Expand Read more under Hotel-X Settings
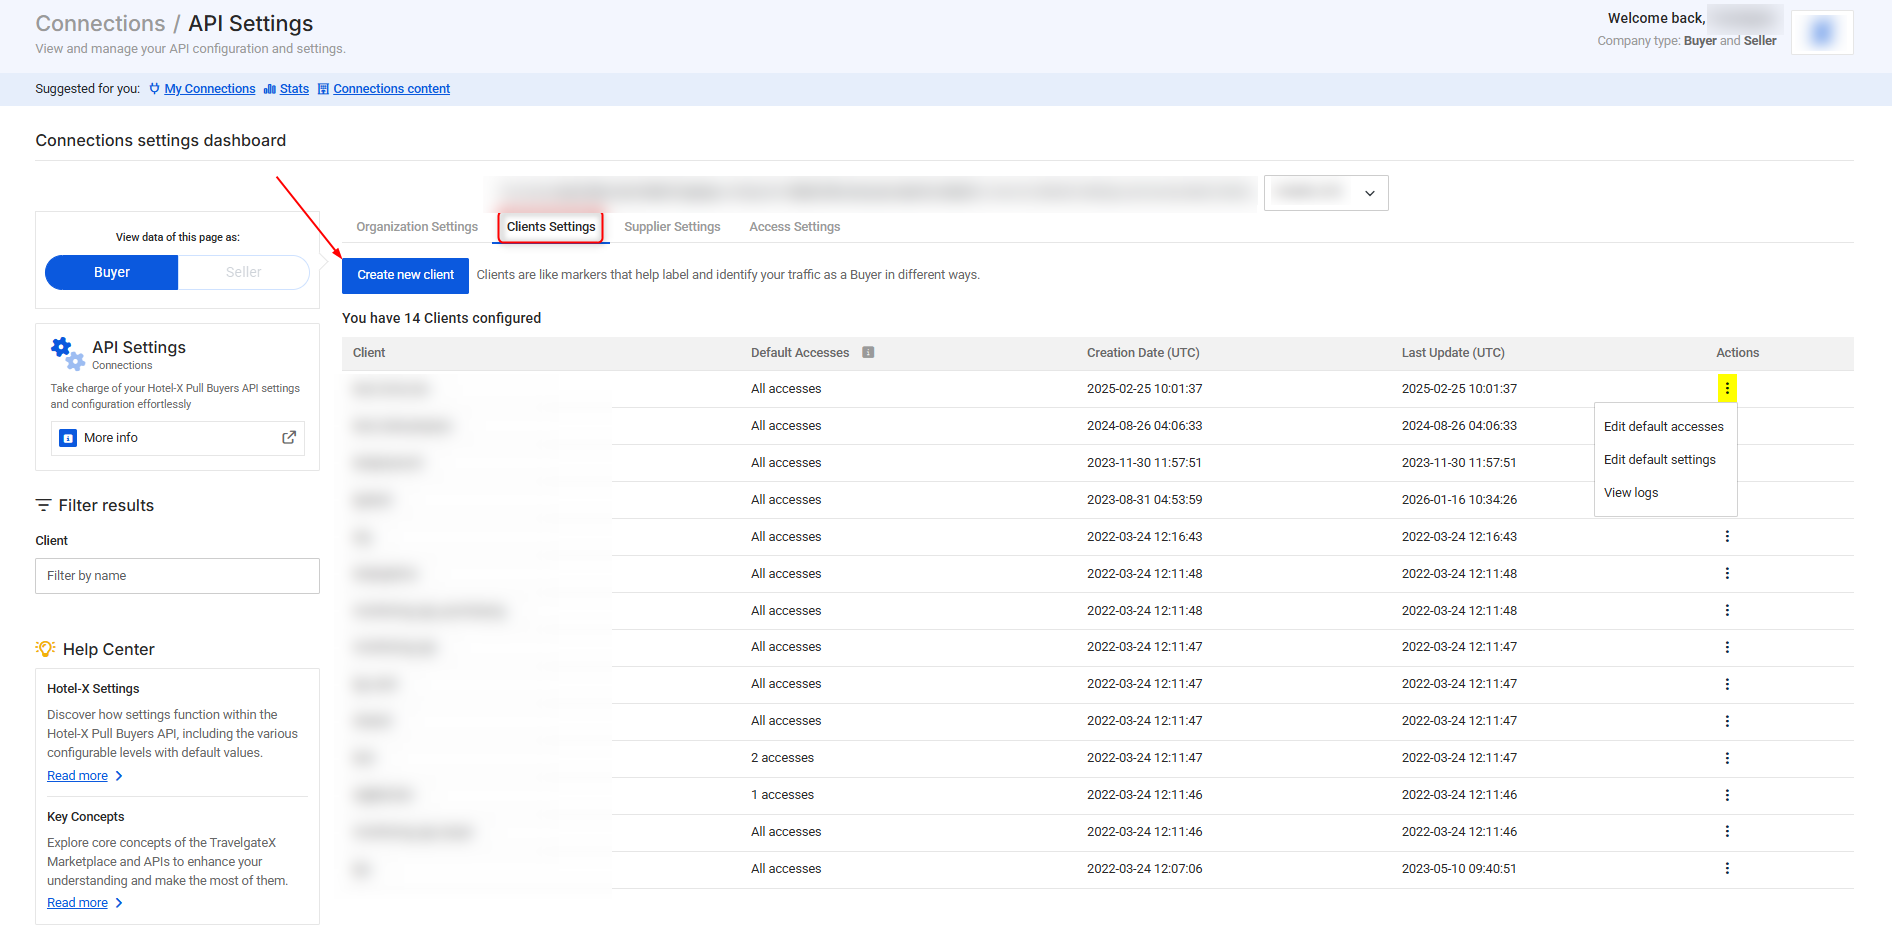The width and height of the screenshot is (1892, 933). pos(78,775)
